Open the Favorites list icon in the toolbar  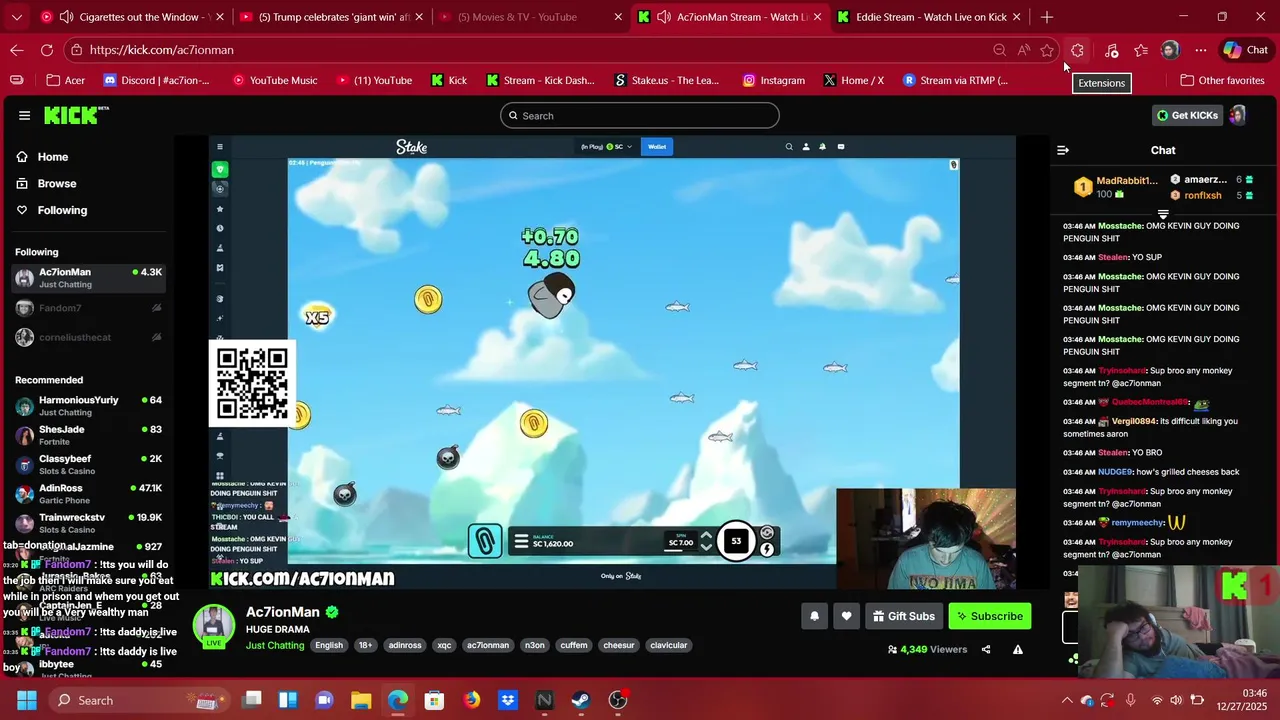[1141, 50]
